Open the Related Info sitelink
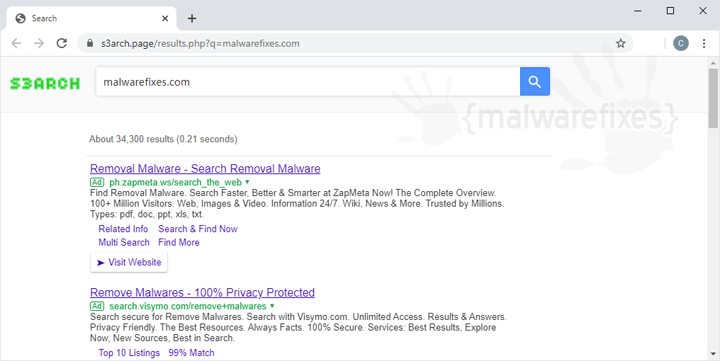Screen dimensions: 720x361 click(123, 229)
